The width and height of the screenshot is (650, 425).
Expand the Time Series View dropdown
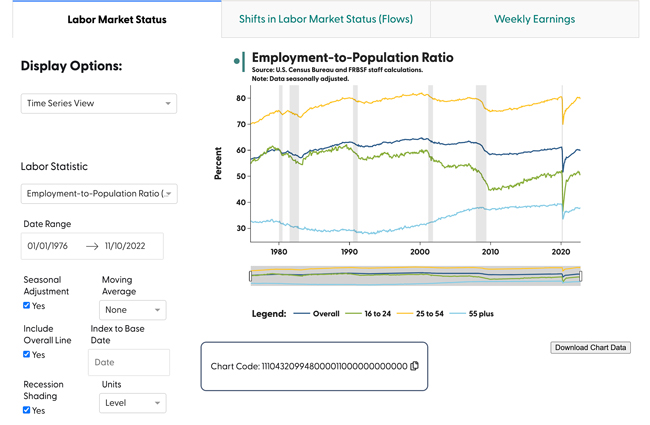[99, 103]
